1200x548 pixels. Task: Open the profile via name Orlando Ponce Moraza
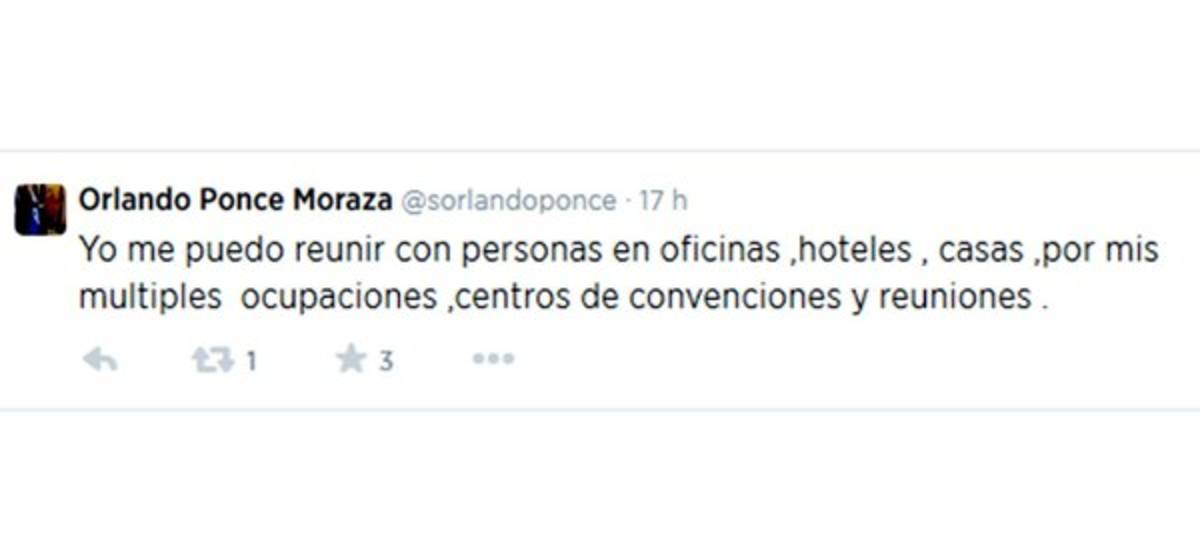[x=235, y=200]
